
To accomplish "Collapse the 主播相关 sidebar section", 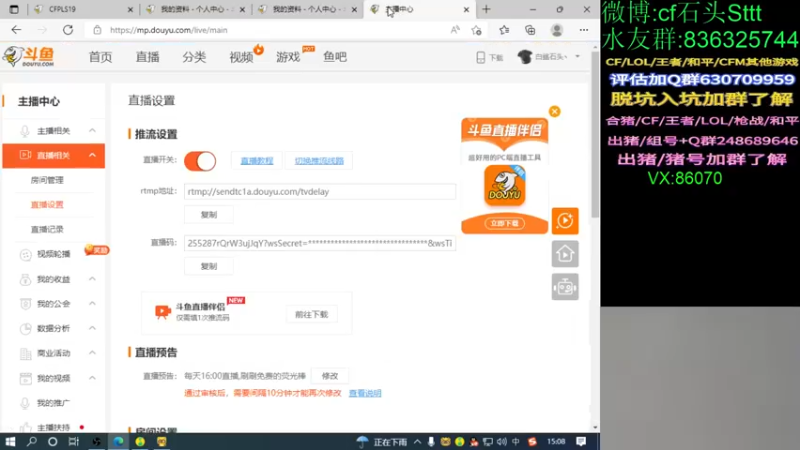I will pyautogui.click(x=92, y=131).
